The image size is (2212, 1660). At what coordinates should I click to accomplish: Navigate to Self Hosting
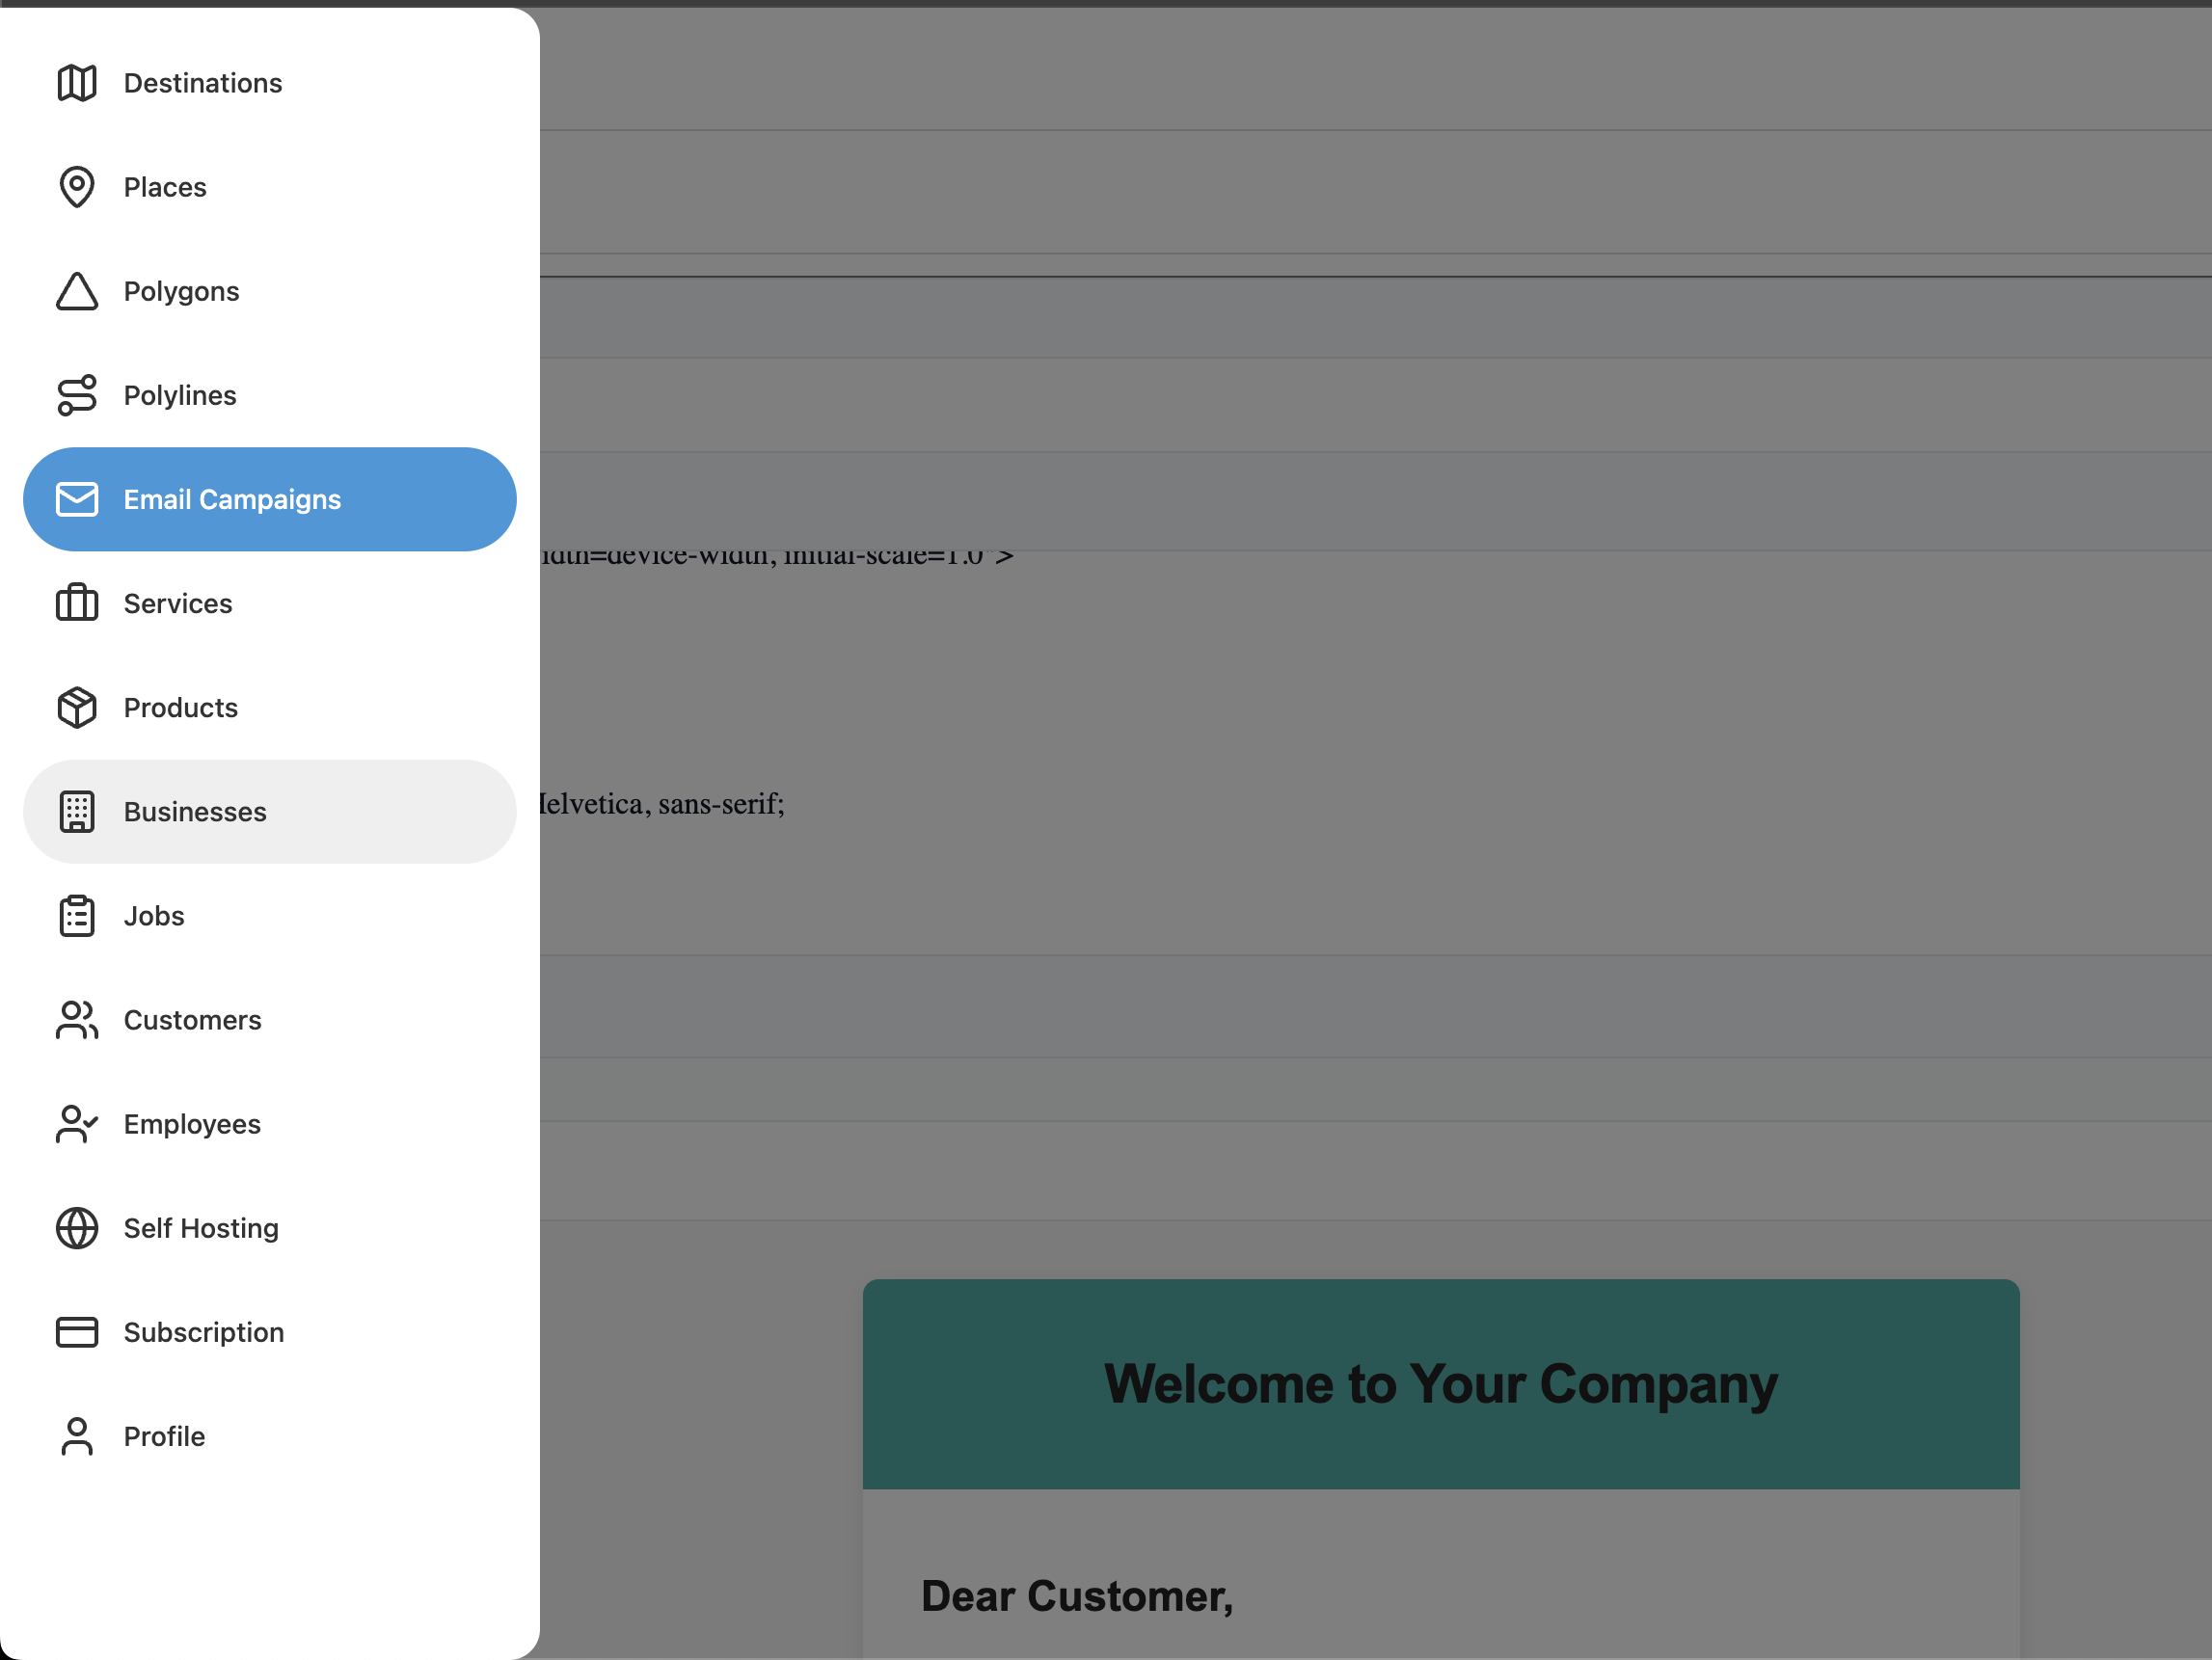tap(201, 1228)
